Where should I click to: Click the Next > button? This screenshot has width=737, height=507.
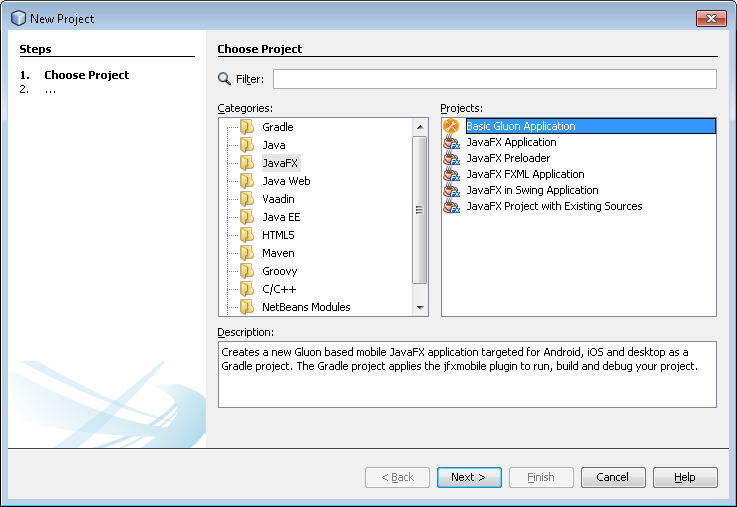(x=469, y=477)
